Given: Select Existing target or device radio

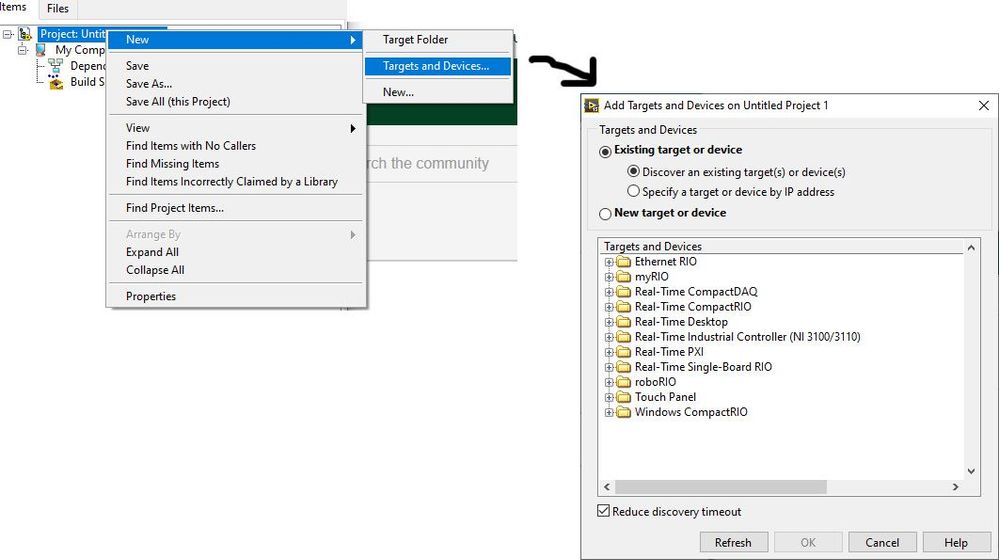Looking at the screenshot, I should (605, 152).
